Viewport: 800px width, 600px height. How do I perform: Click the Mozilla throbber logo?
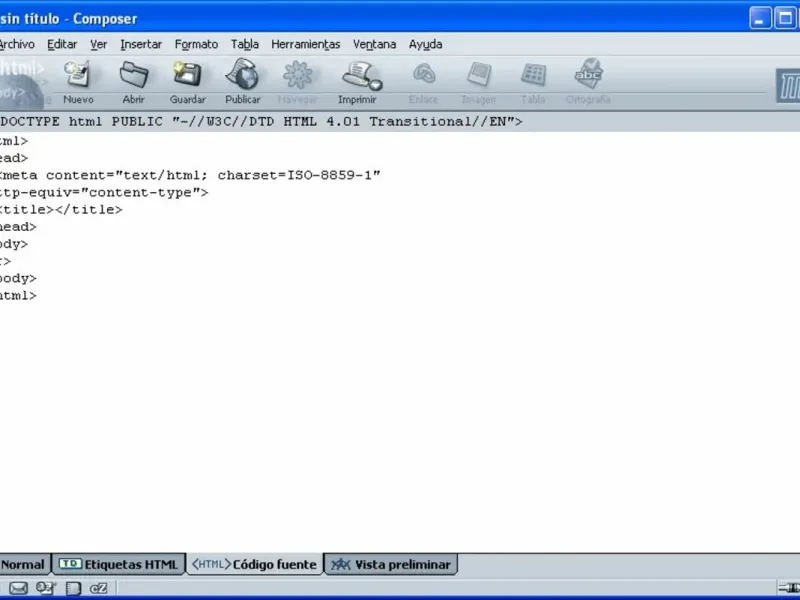(788, 86)
